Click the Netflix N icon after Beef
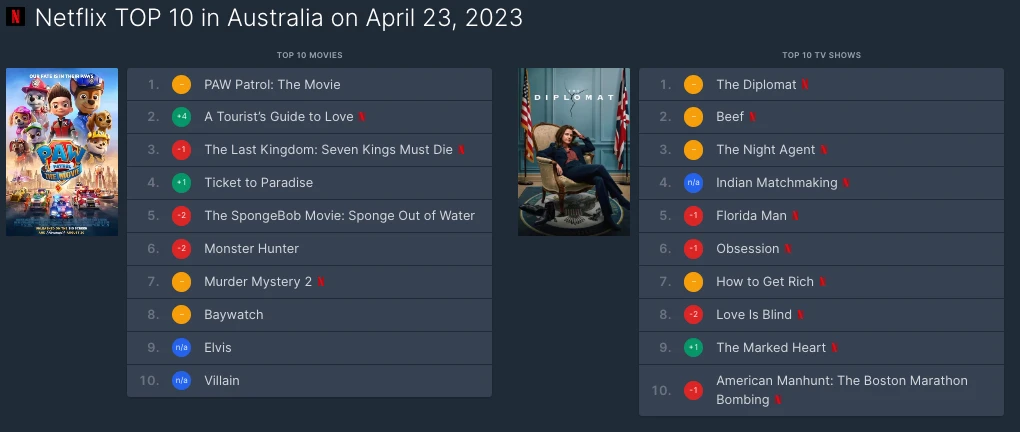The height and width of the screenshot is (432, 1020). (x=753, y=117)
